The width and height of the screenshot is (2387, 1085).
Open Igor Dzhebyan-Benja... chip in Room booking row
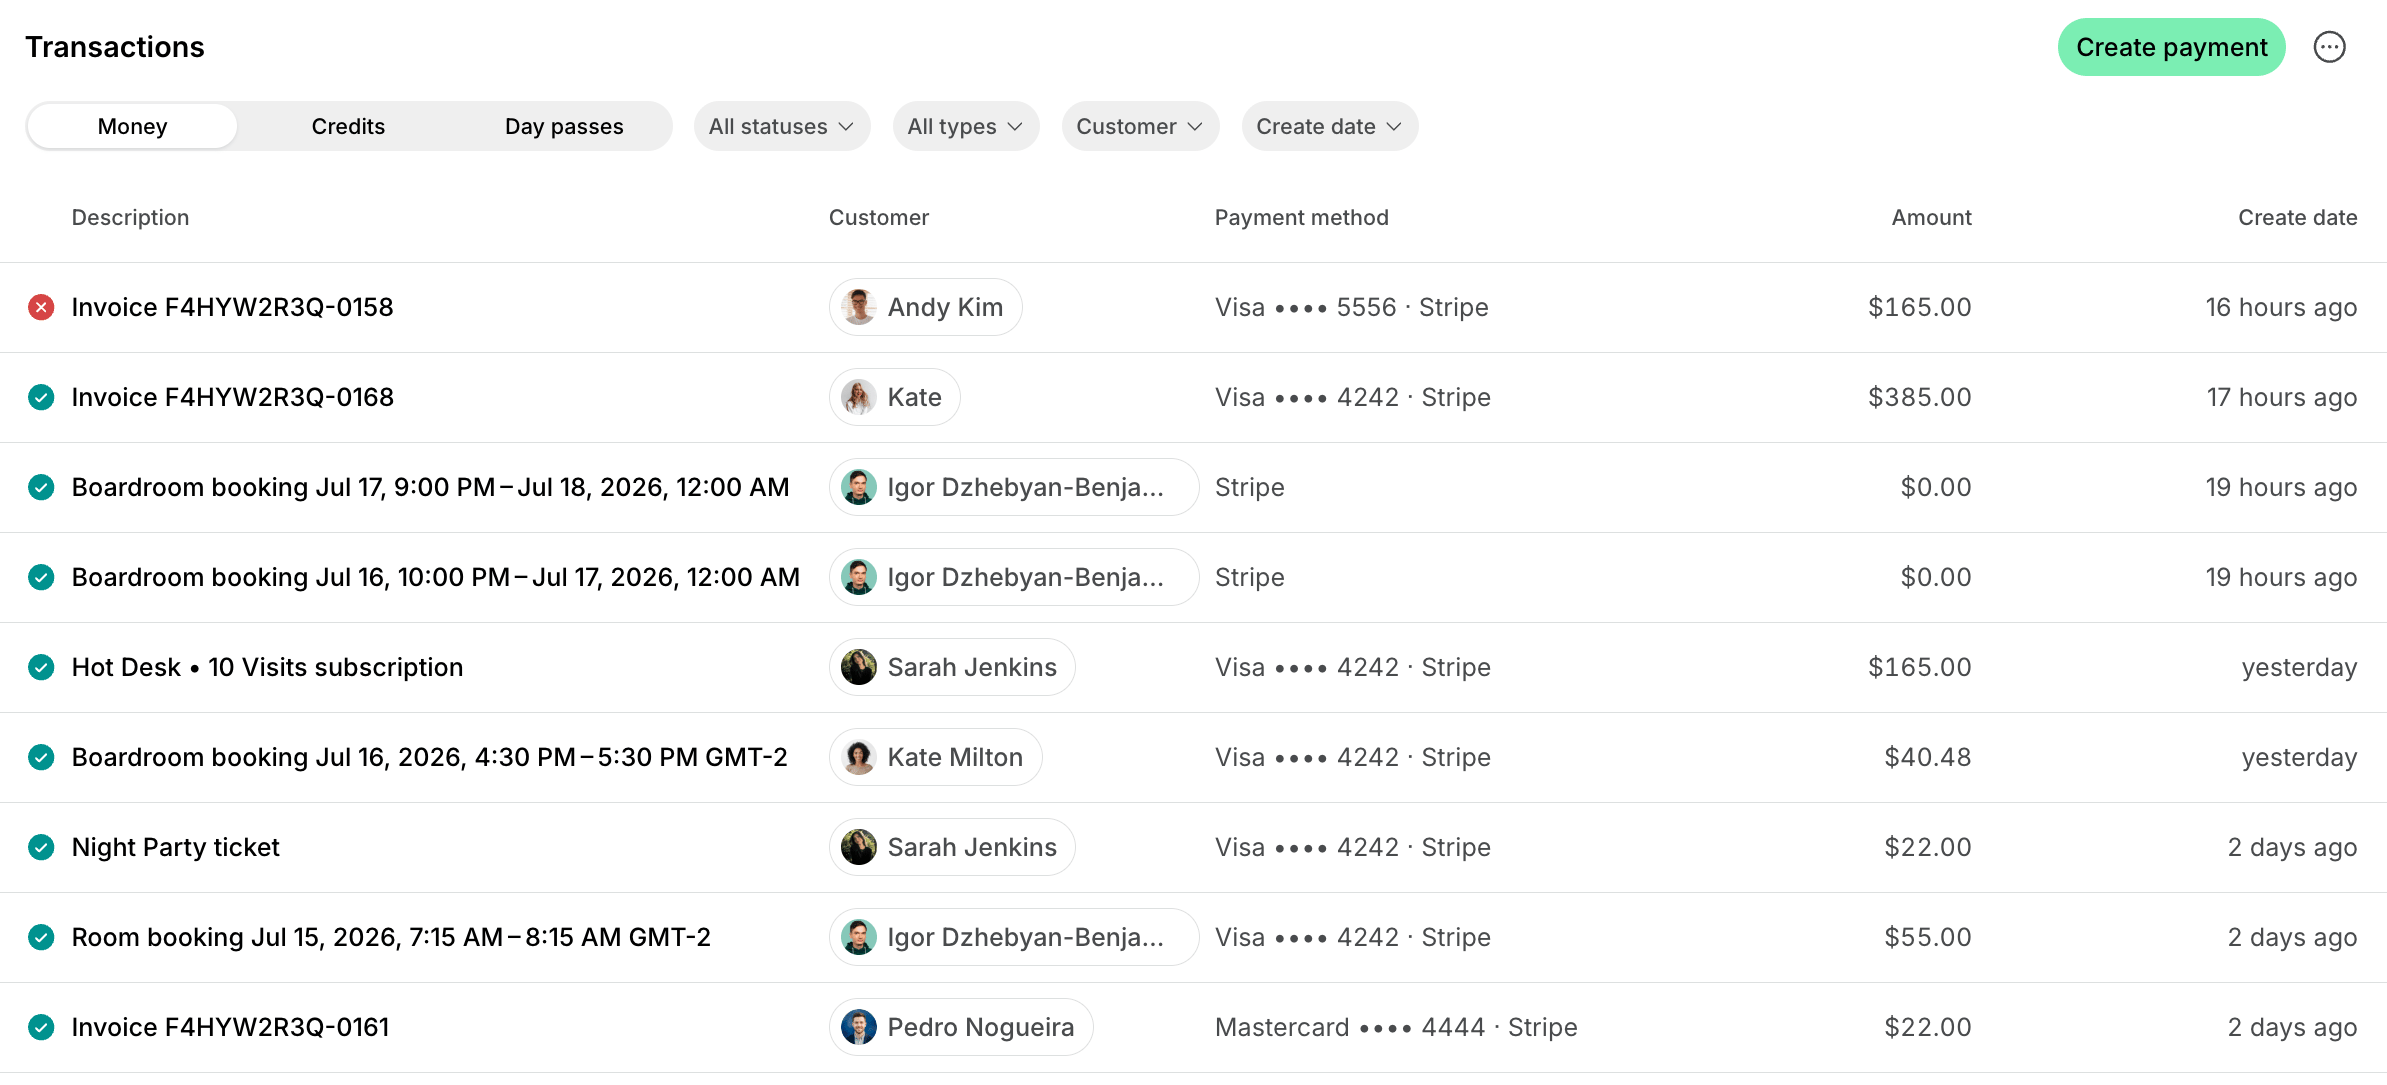click(1014, 937)
